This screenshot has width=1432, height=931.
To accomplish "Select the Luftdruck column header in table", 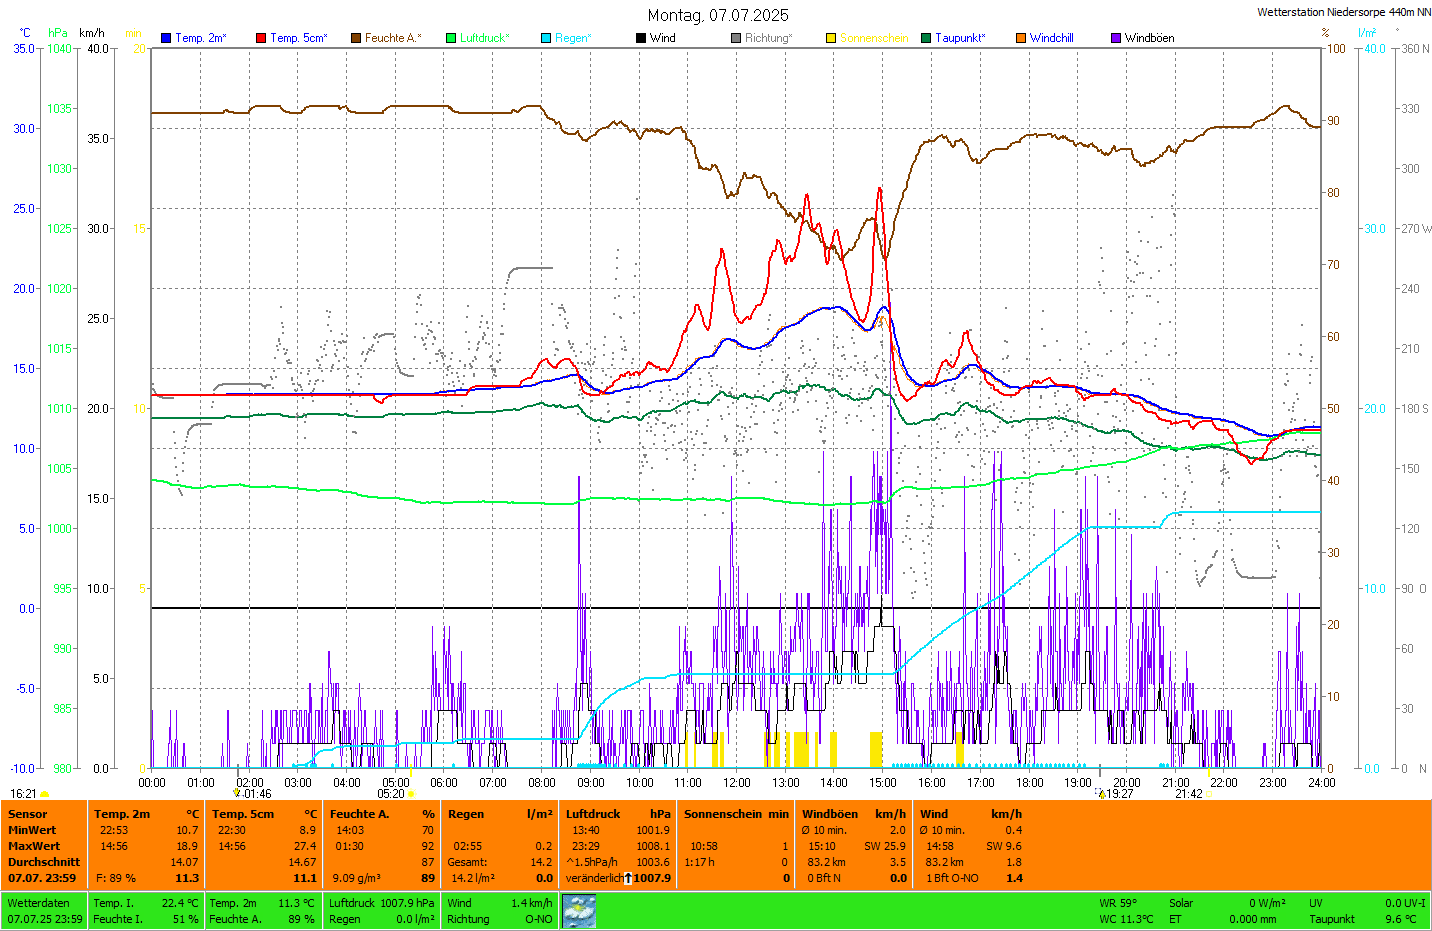I will pyautogui.click(x=593, y=814).
